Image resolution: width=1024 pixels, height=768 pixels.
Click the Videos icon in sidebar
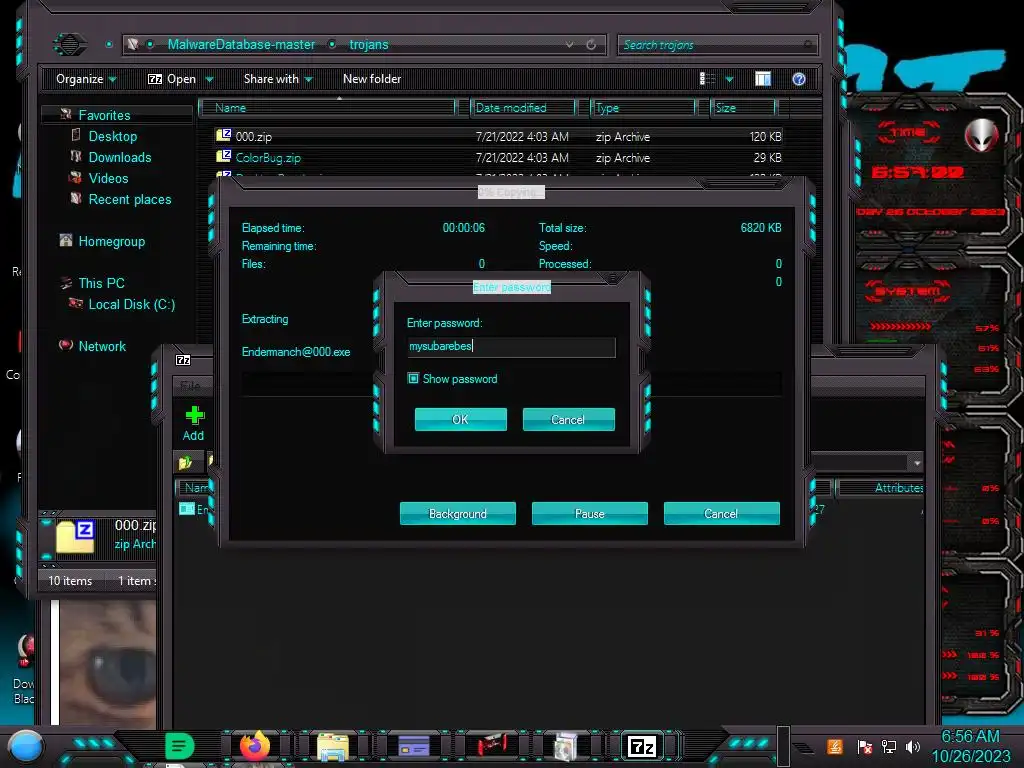click(76, 178)
